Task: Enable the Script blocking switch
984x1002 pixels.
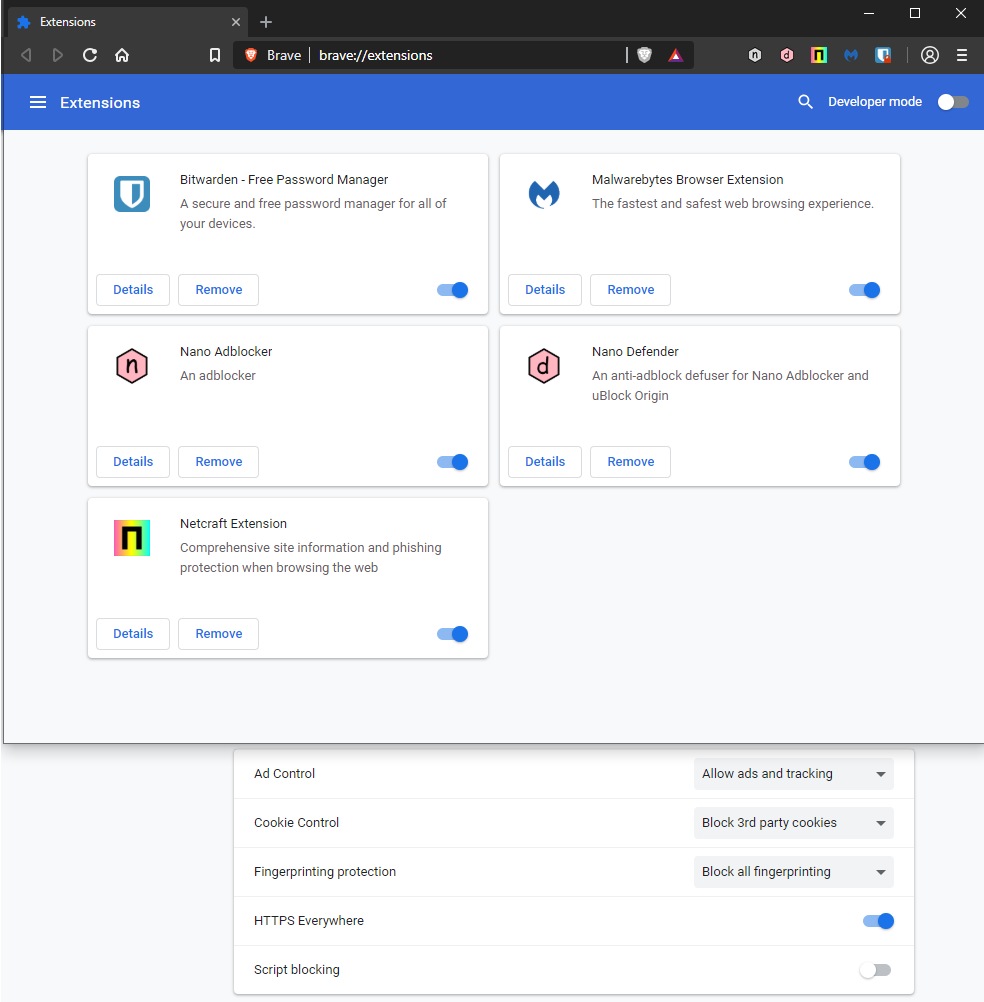Action: [875, 970]
